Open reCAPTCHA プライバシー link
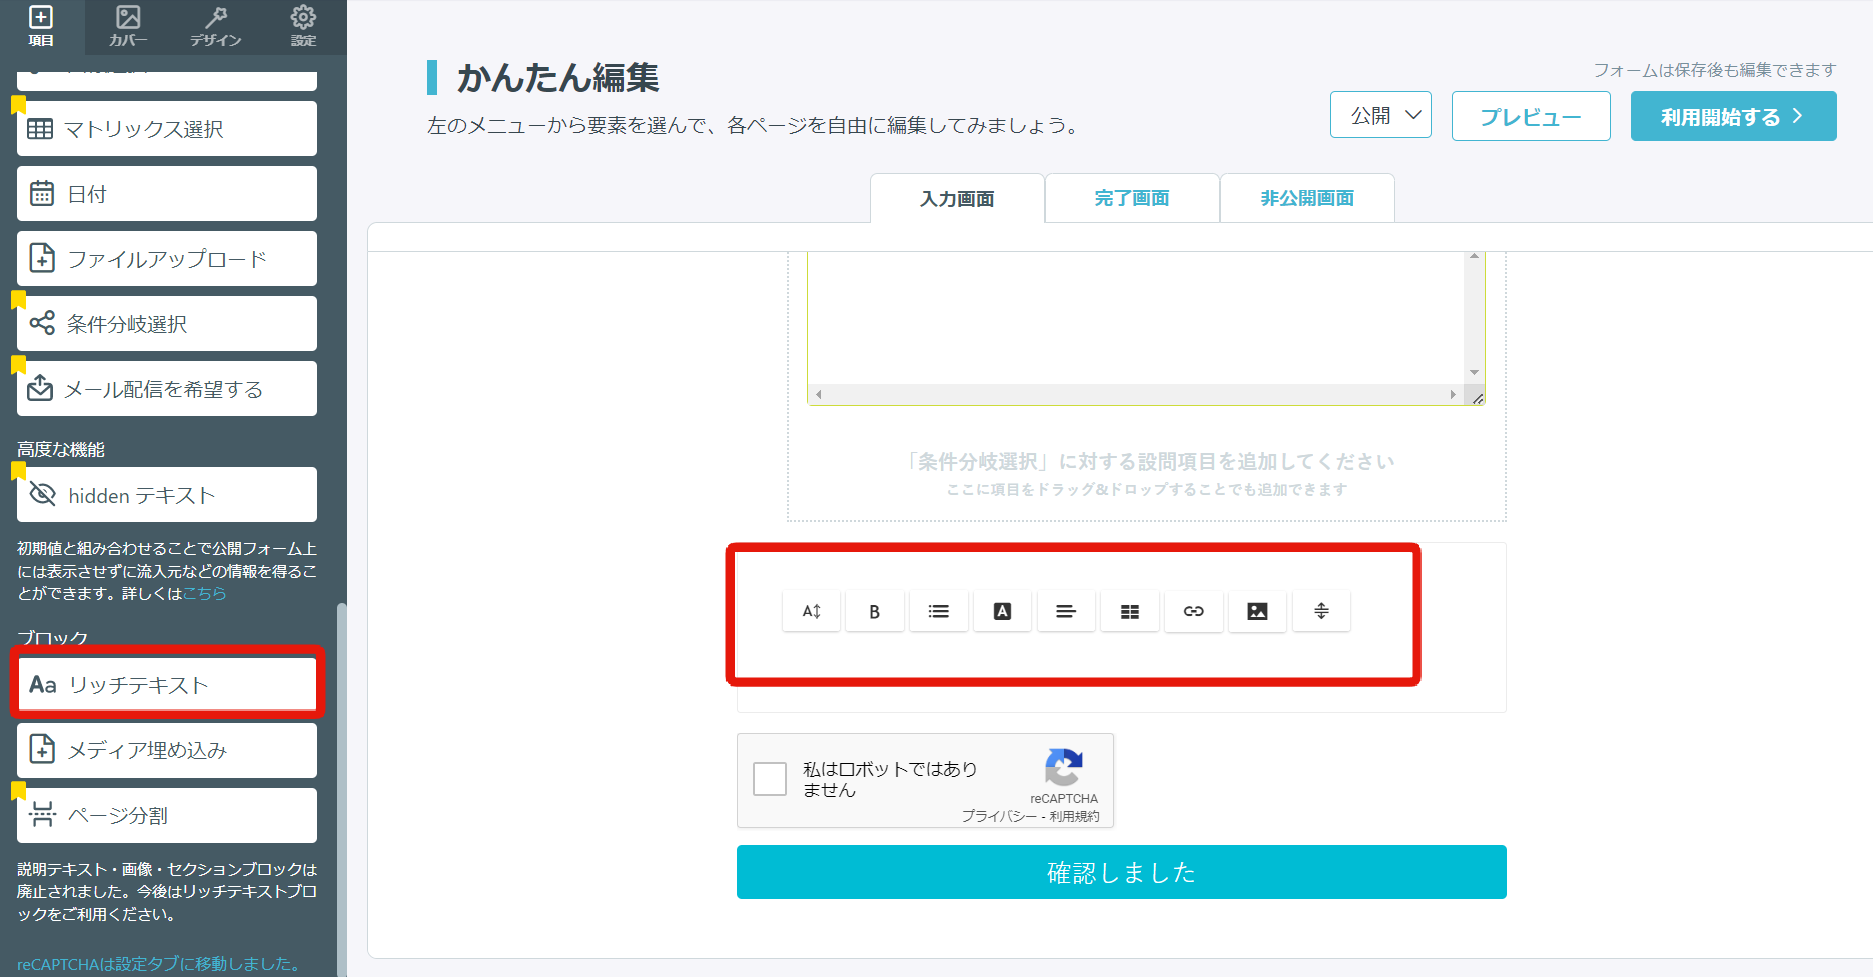This screenshot has width=1873, height=977. 999,816
